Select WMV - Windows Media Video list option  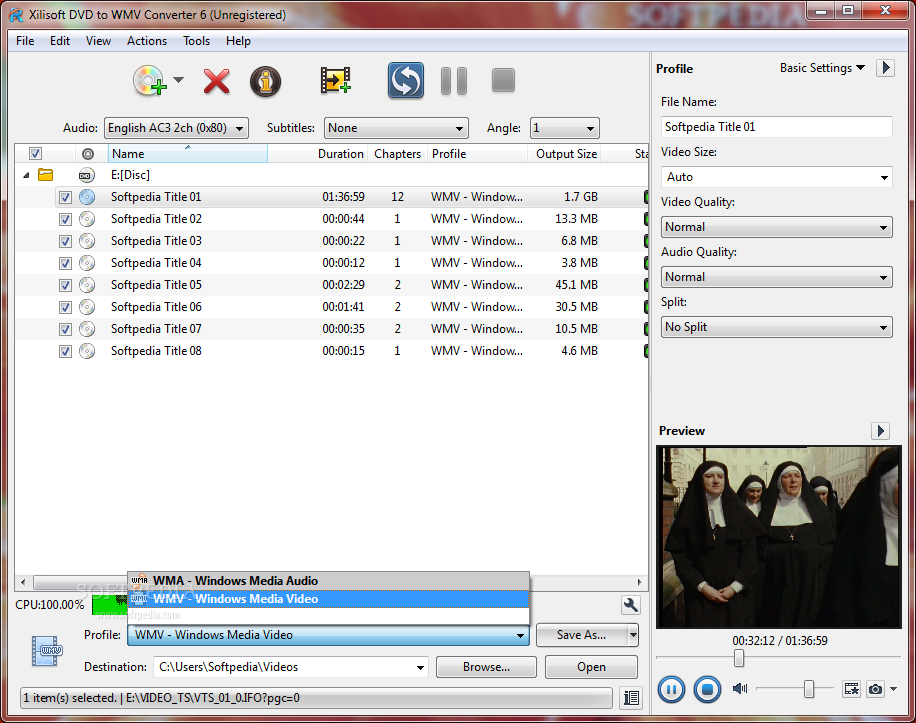(x=328, y=599)
